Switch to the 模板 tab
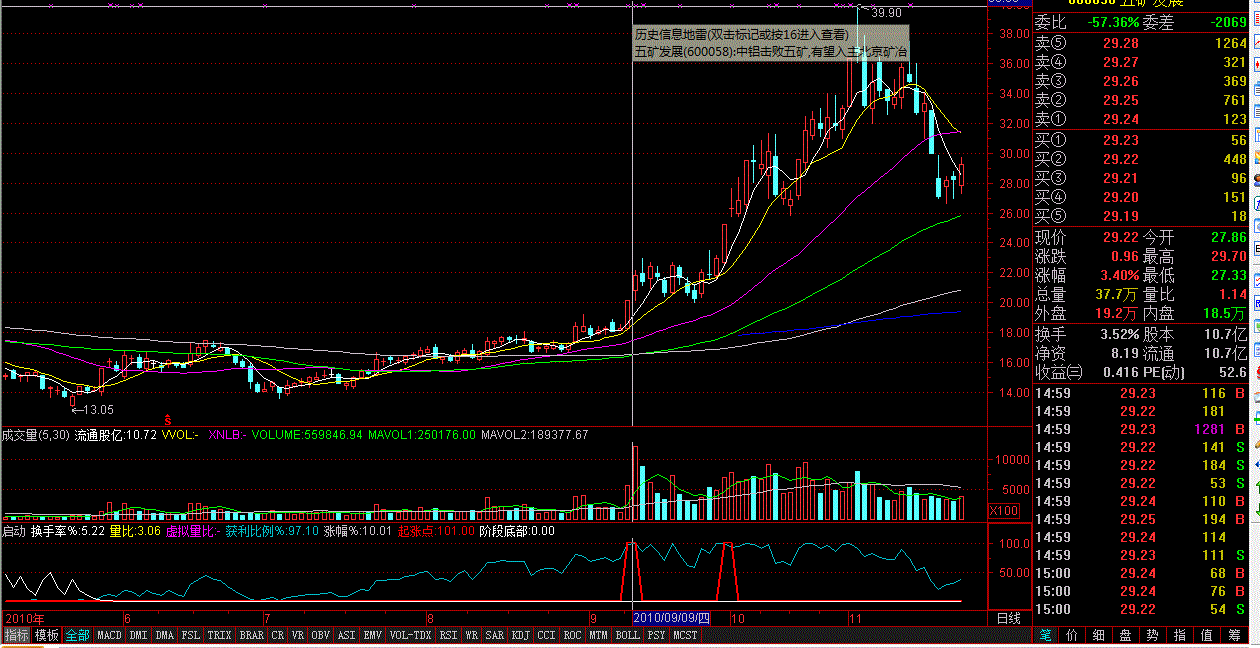 pyautogui.click(x=47, y=635)
